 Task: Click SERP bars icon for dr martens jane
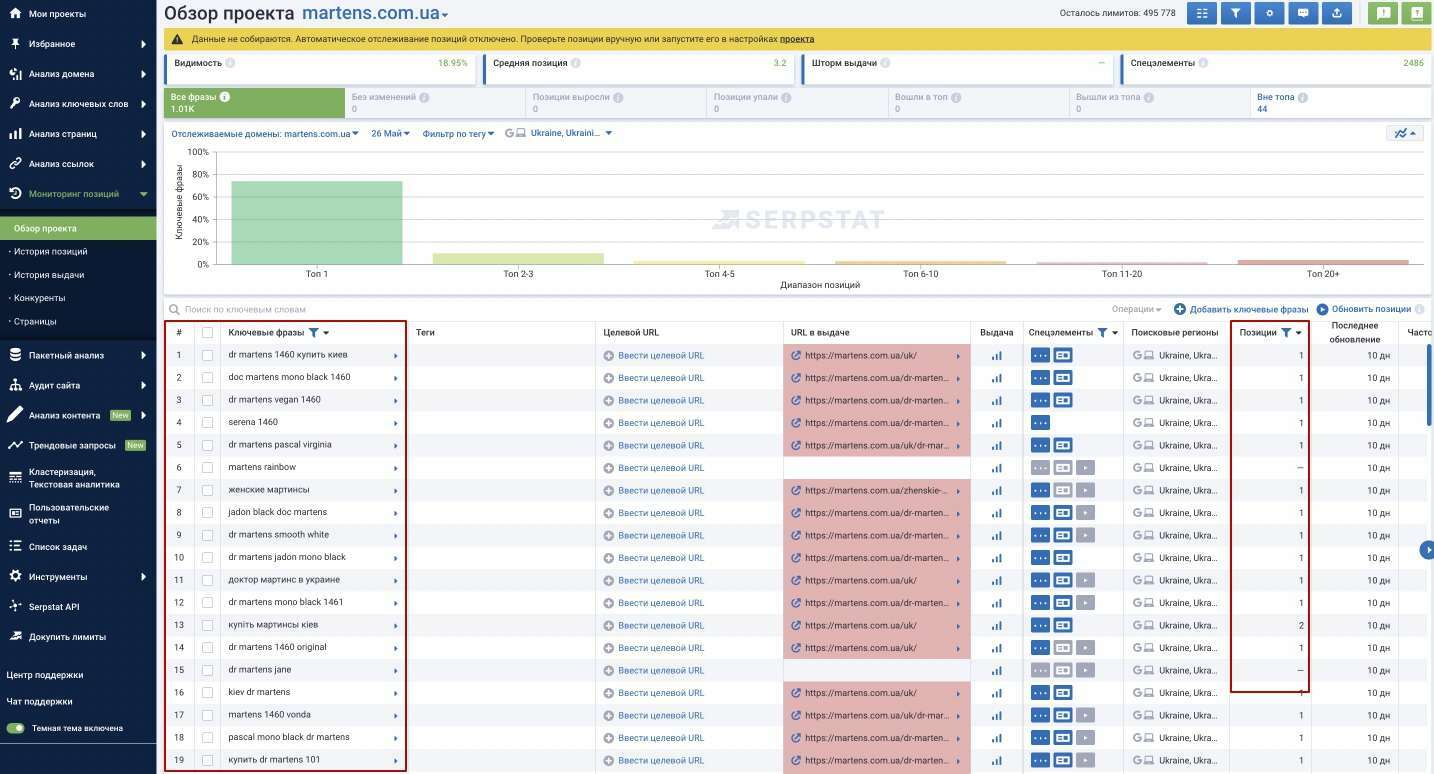point(996,670)
